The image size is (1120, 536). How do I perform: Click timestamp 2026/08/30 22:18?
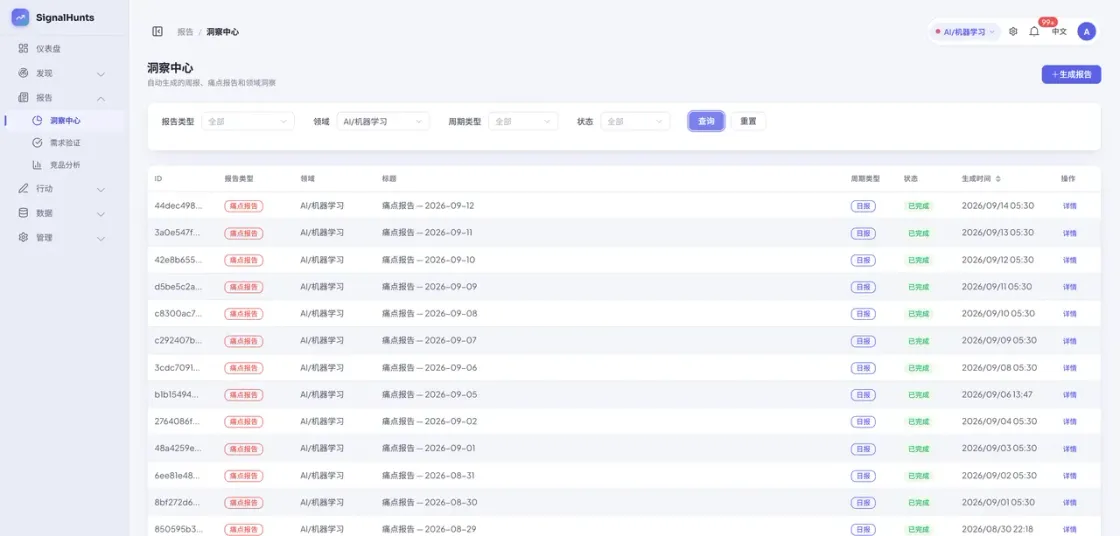coord(999,530)
